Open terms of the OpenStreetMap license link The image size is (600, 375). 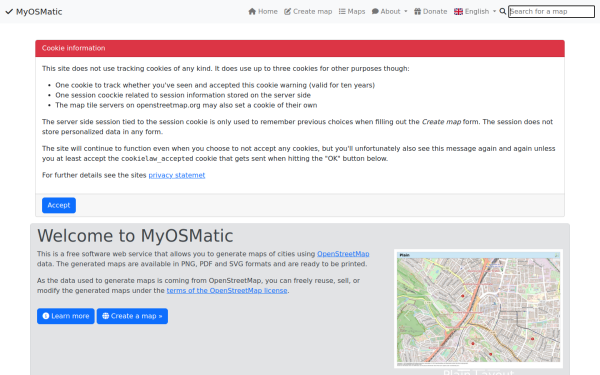pyautogui.click(x=227, y=290)
